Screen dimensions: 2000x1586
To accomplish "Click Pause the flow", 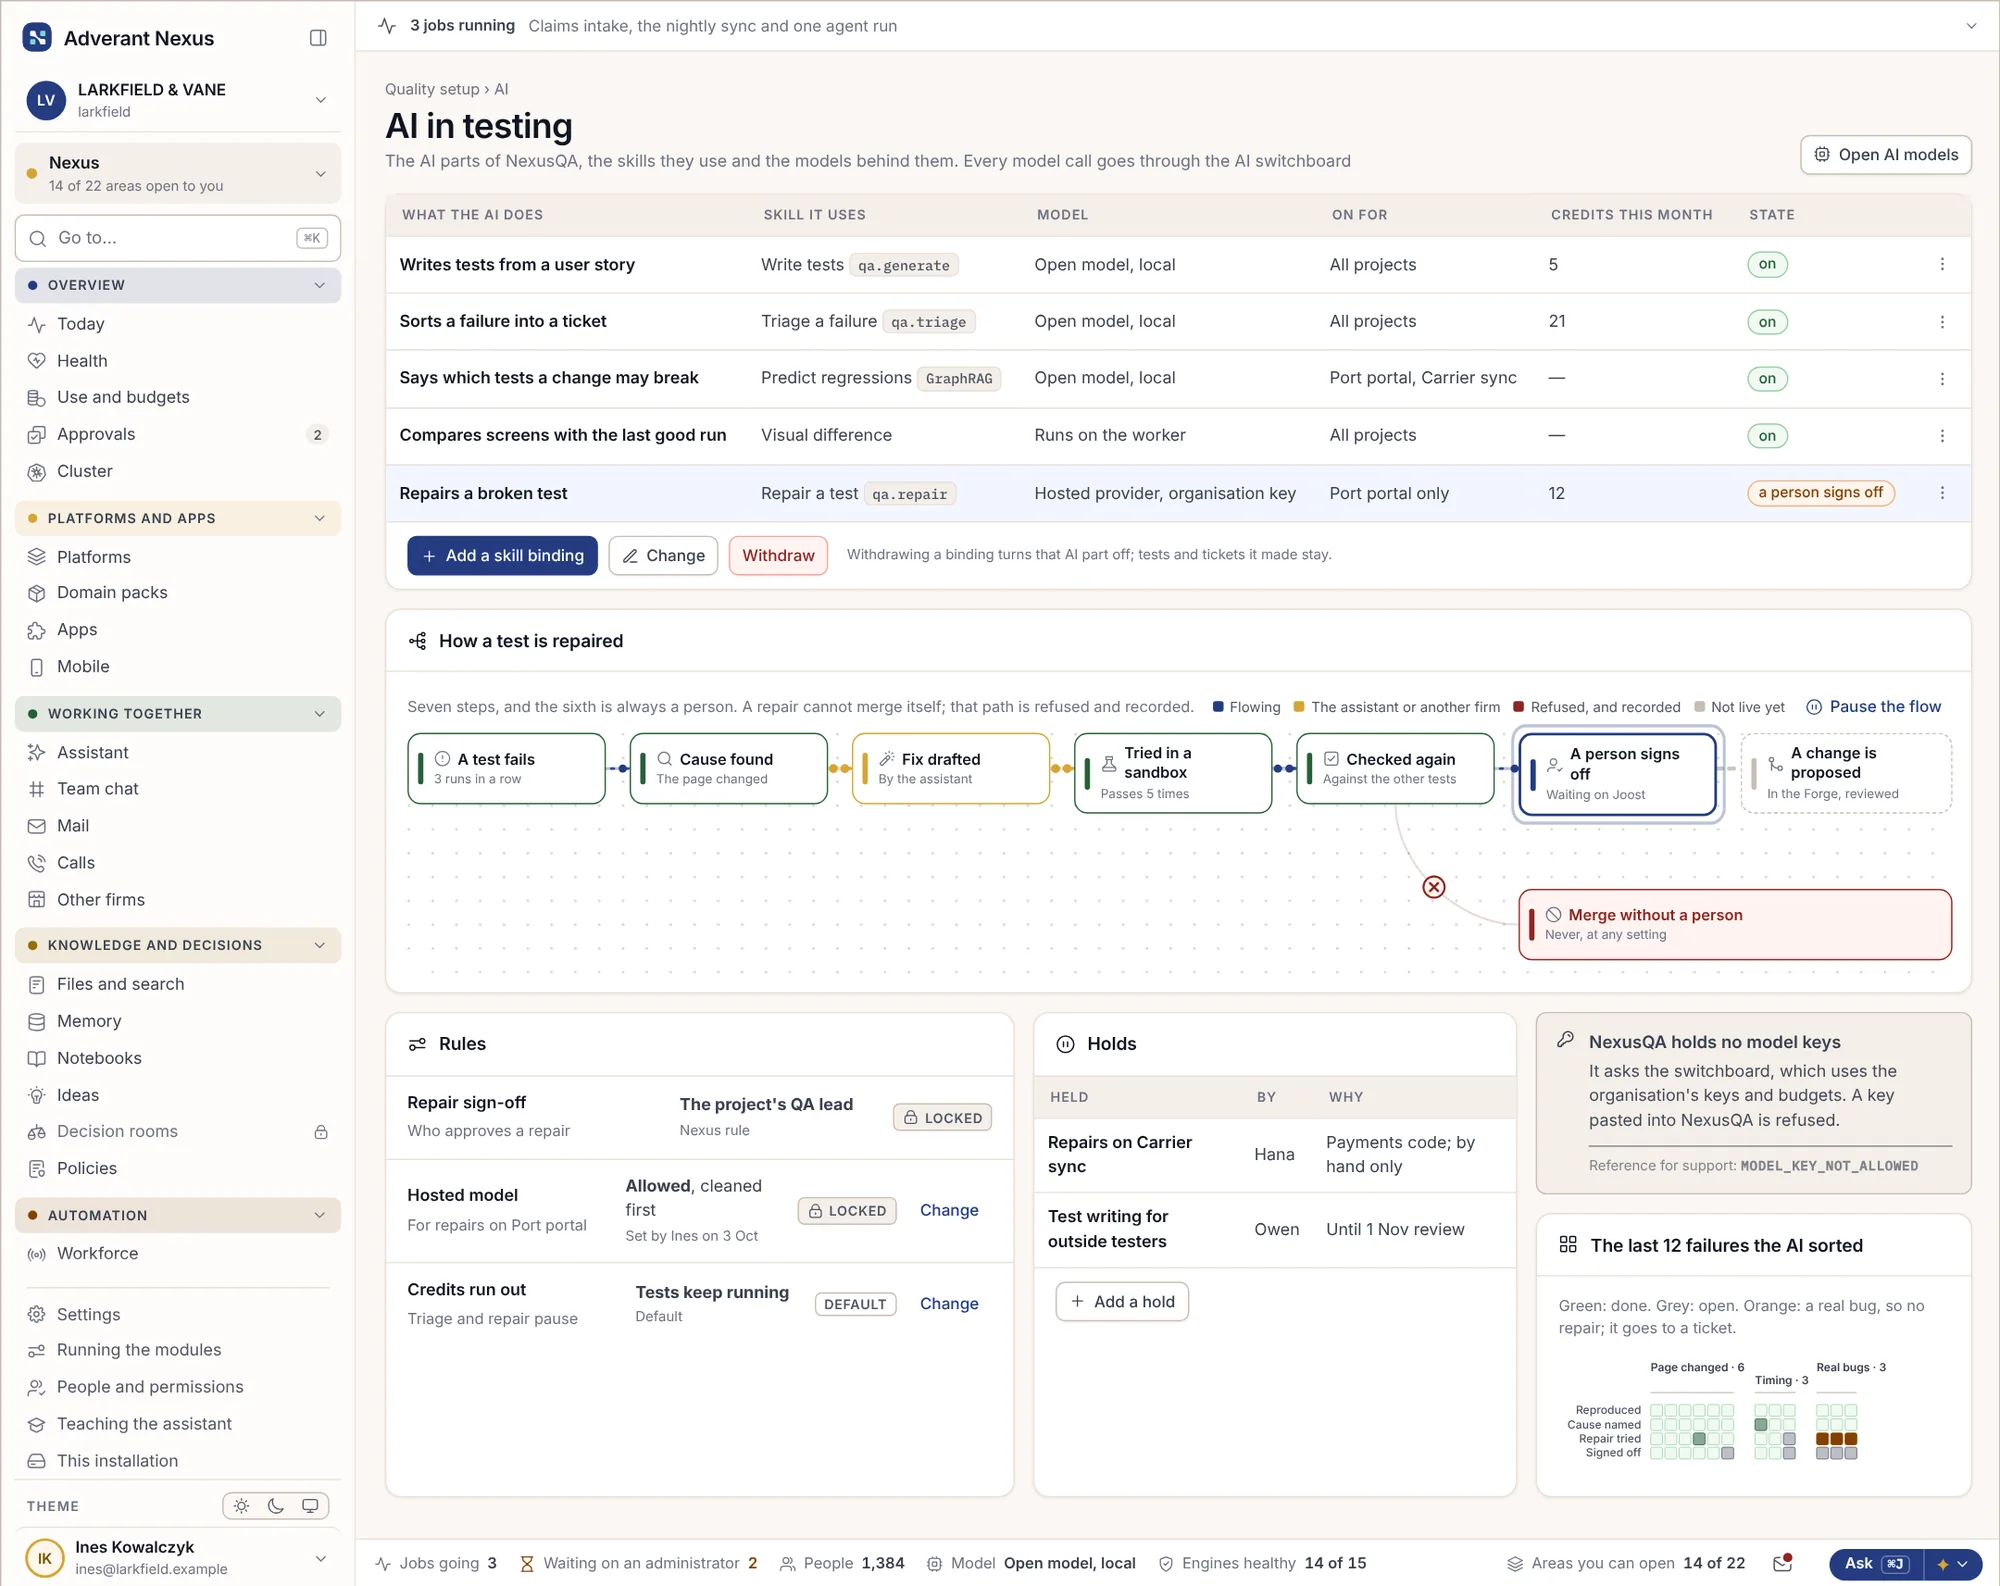I will (x=1874, y=706).
